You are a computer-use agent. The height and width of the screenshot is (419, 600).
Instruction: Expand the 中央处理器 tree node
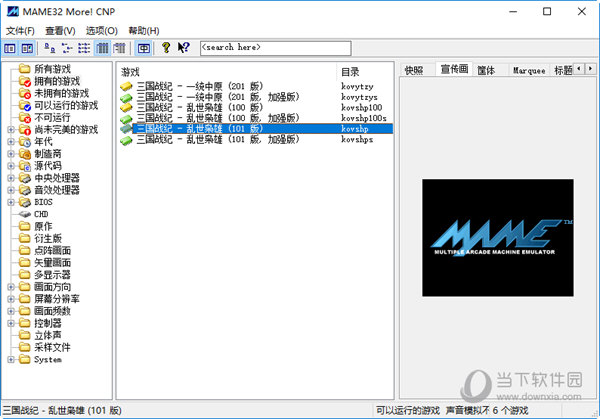(11, 178)
